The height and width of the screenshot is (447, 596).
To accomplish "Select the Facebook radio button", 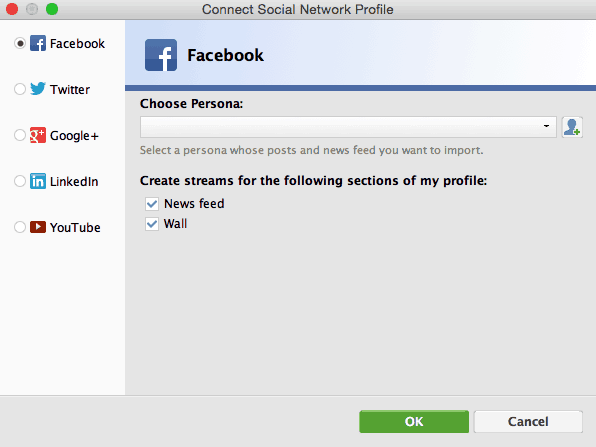I will pos(20,43).
